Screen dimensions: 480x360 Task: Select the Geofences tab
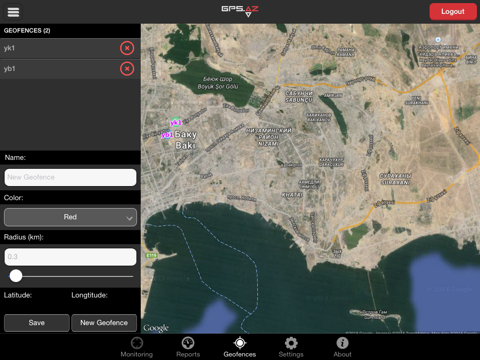(x=240, y=347)
